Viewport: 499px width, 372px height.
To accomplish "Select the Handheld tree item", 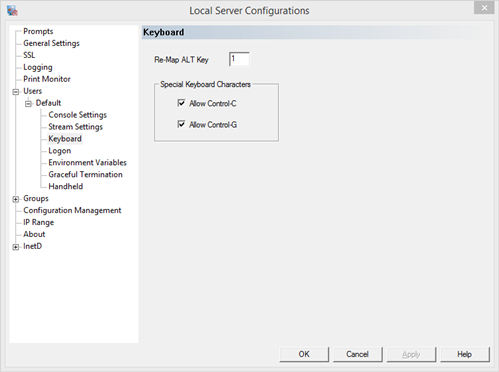I will coord(65,187).
